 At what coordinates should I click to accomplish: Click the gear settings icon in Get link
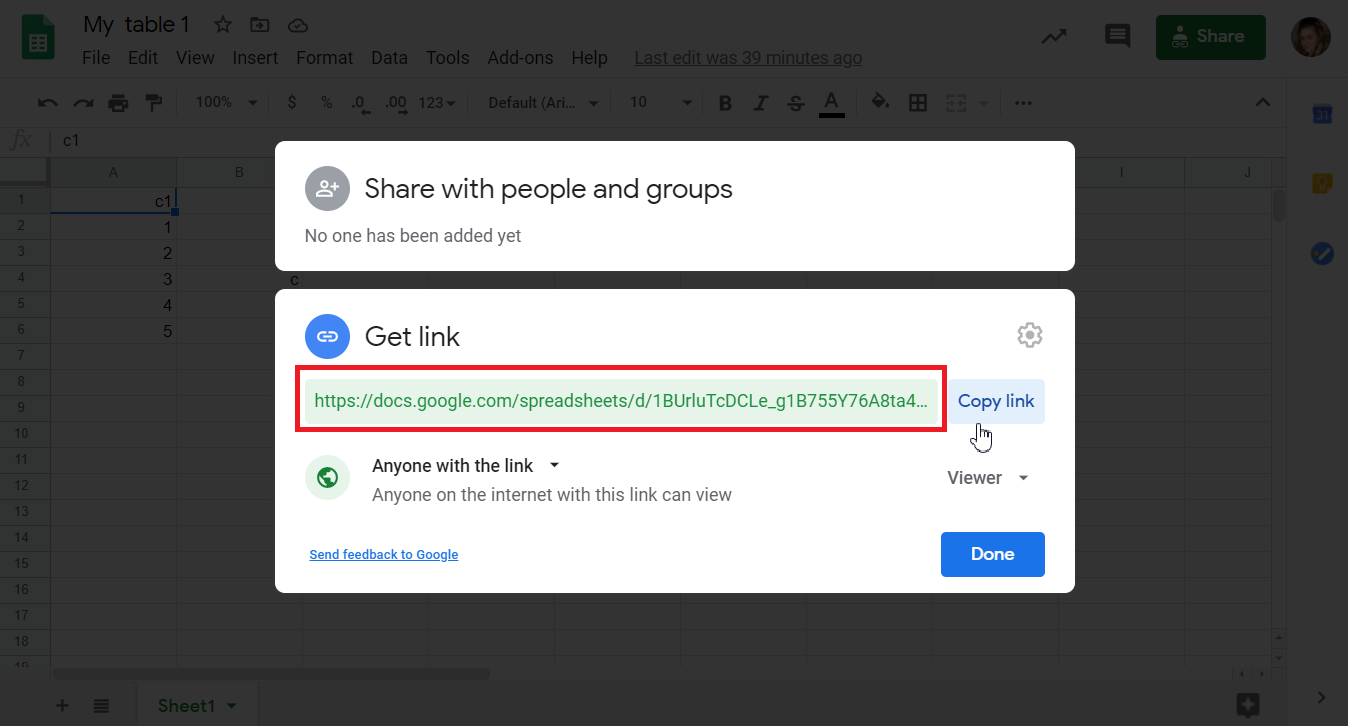pyautogui.click(x=1029, y=335)
